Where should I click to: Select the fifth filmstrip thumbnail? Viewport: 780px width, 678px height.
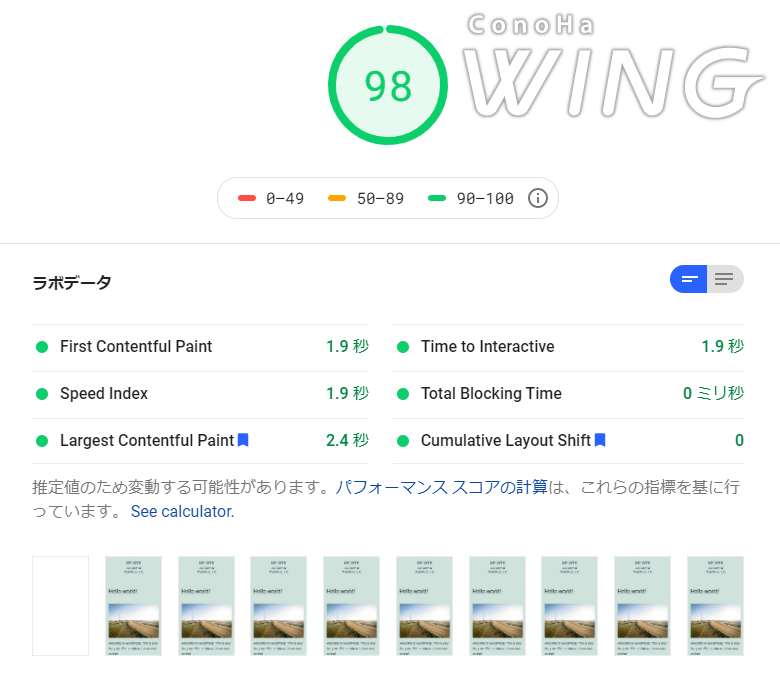pyautogui.click(x=351, y=606)
